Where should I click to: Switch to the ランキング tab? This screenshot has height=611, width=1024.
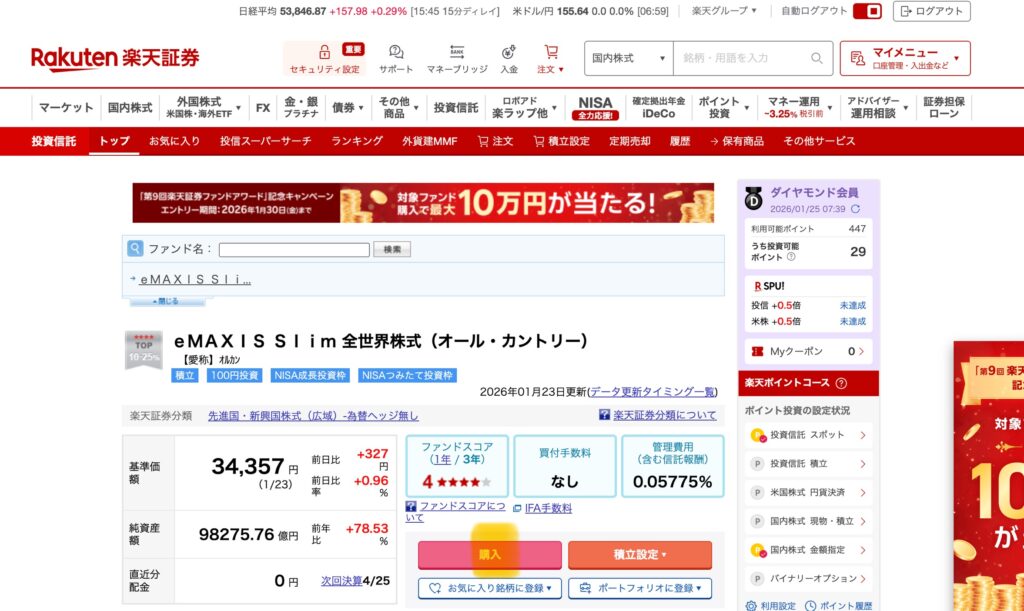[x=357, y=141]
